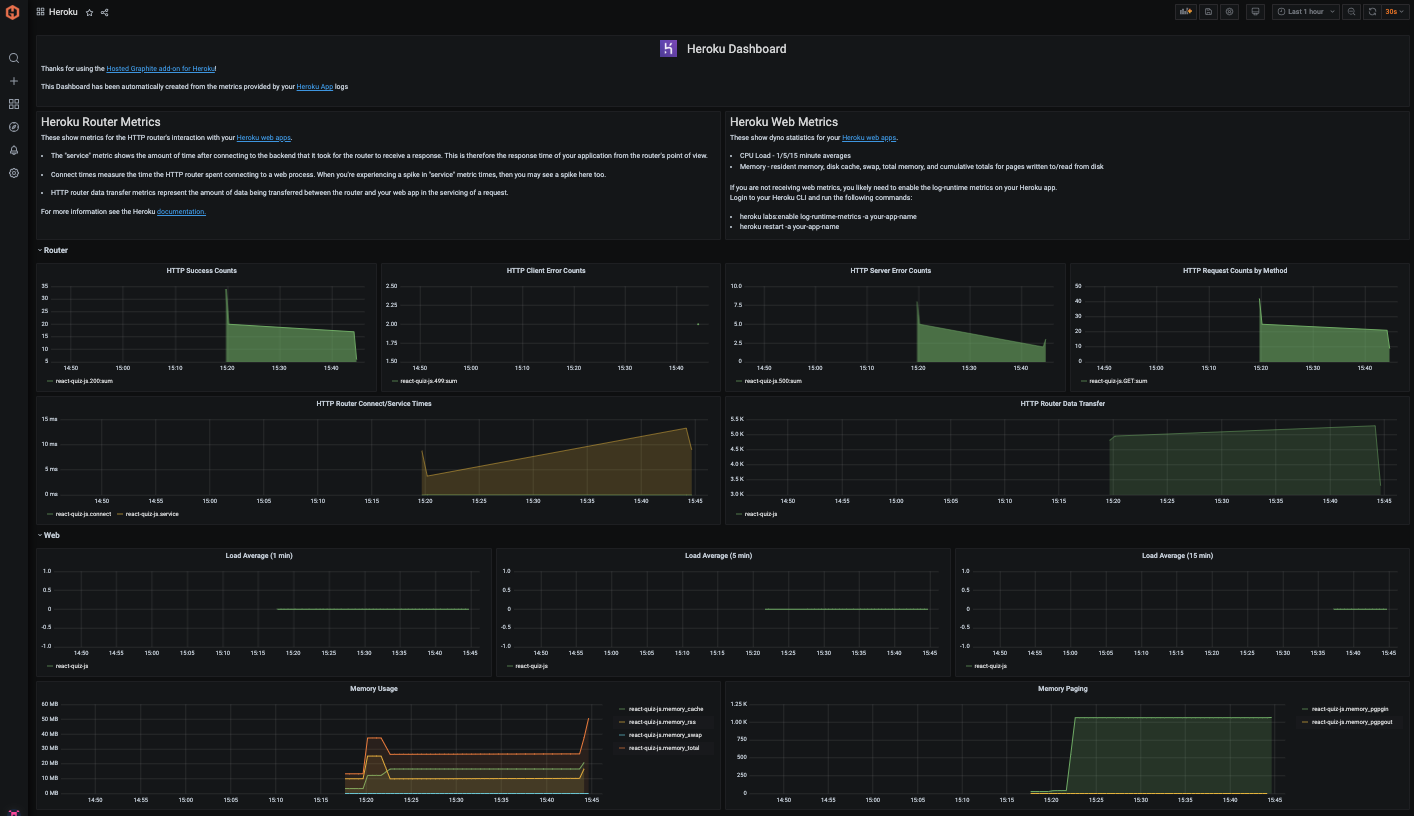Viewport: 1414px width, 816px height.
Task: Open the Load Average (15 min) panel menu
Action: tap(1178, 556)
